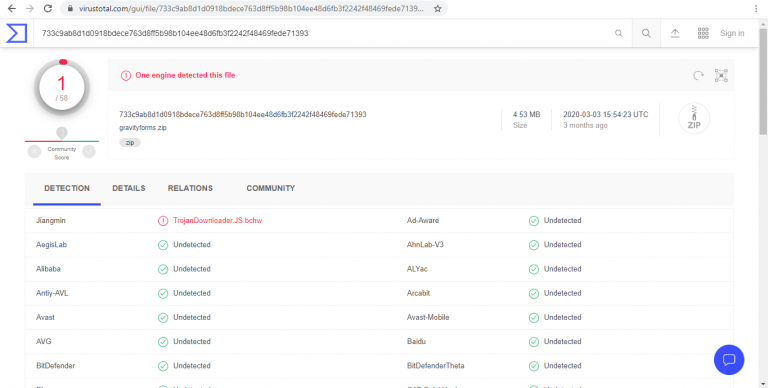This screenshot has width=768, height=388.
Task: Switch to the DETAILS tab
Action: coord(129,188)
